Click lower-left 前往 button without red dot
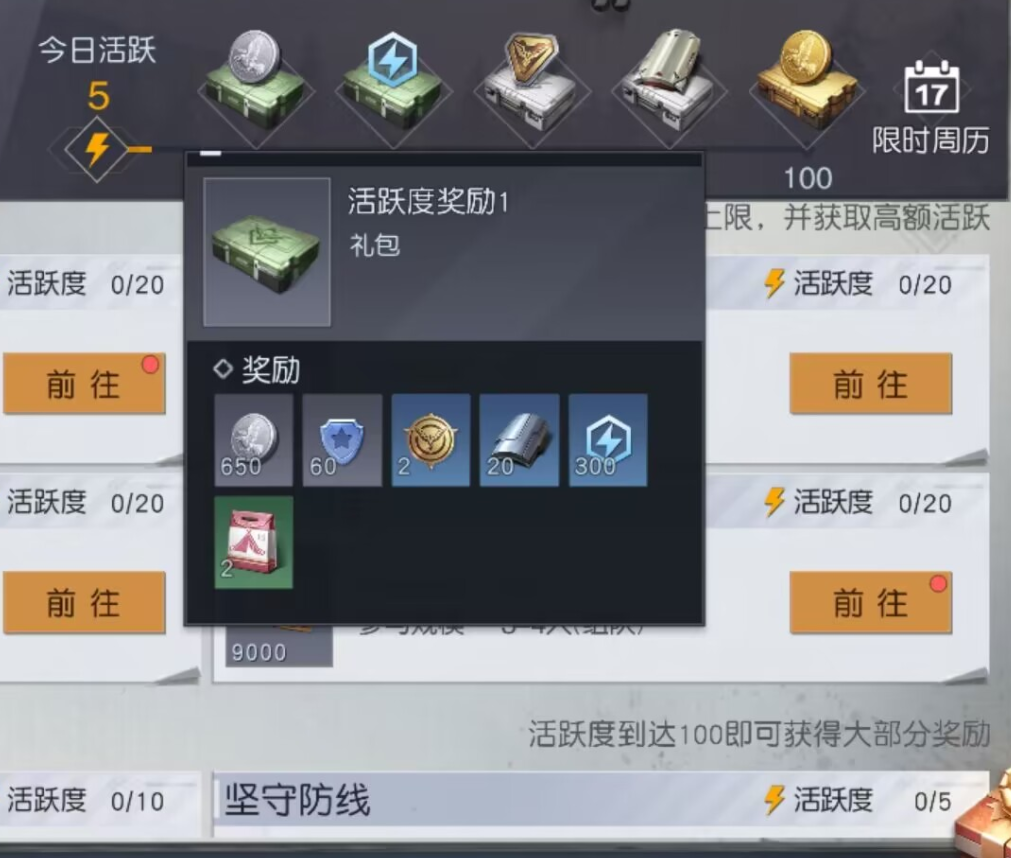1011x858 pixels. (x=84, y=602)
